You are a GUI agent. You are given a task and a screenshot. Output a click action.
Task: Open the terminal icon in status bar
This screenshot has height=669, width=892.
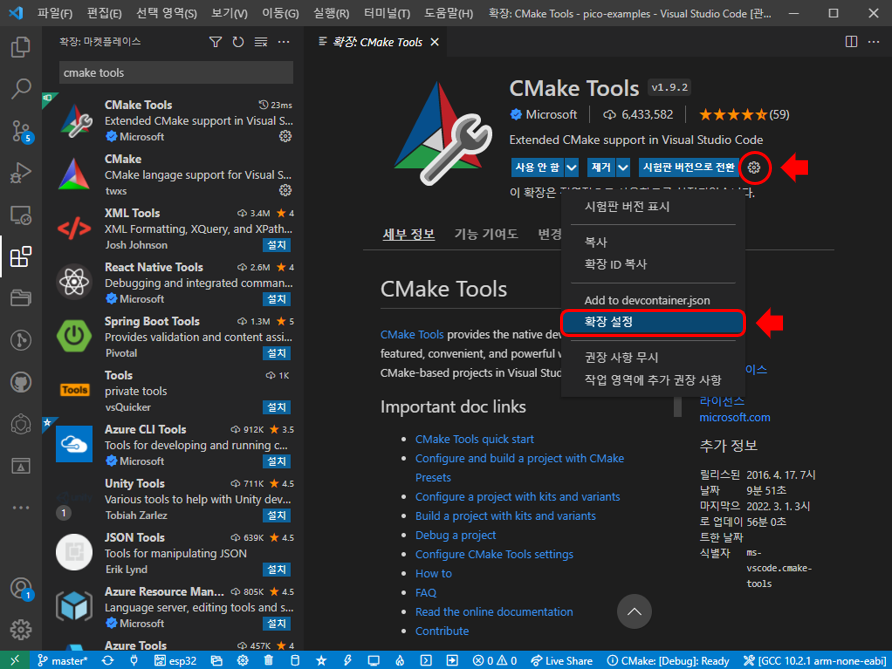[426, 660]
